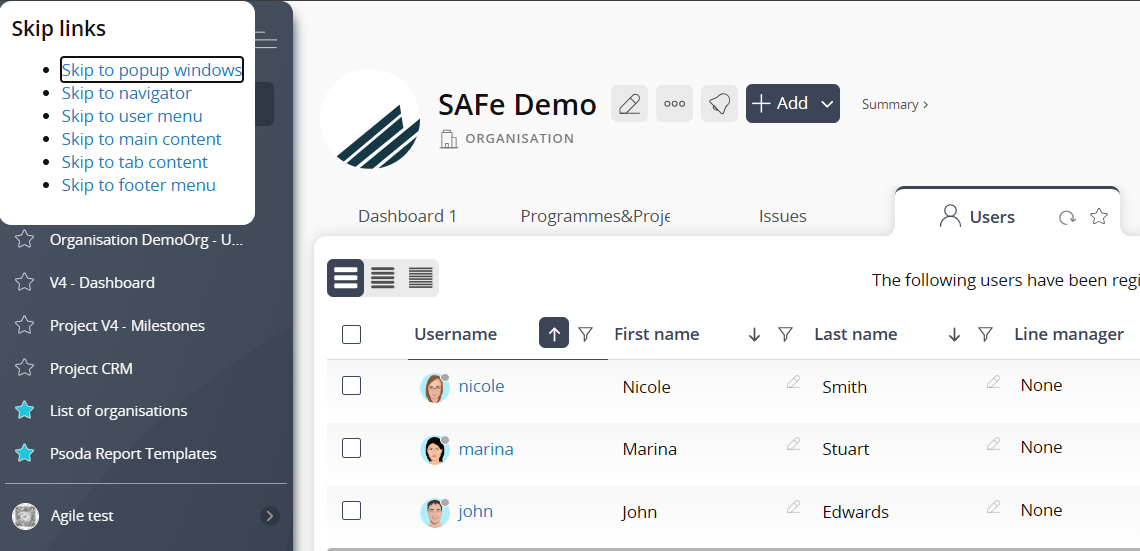Open the First name column filter icon
The image size is (1140, 551).
(785, 334)
